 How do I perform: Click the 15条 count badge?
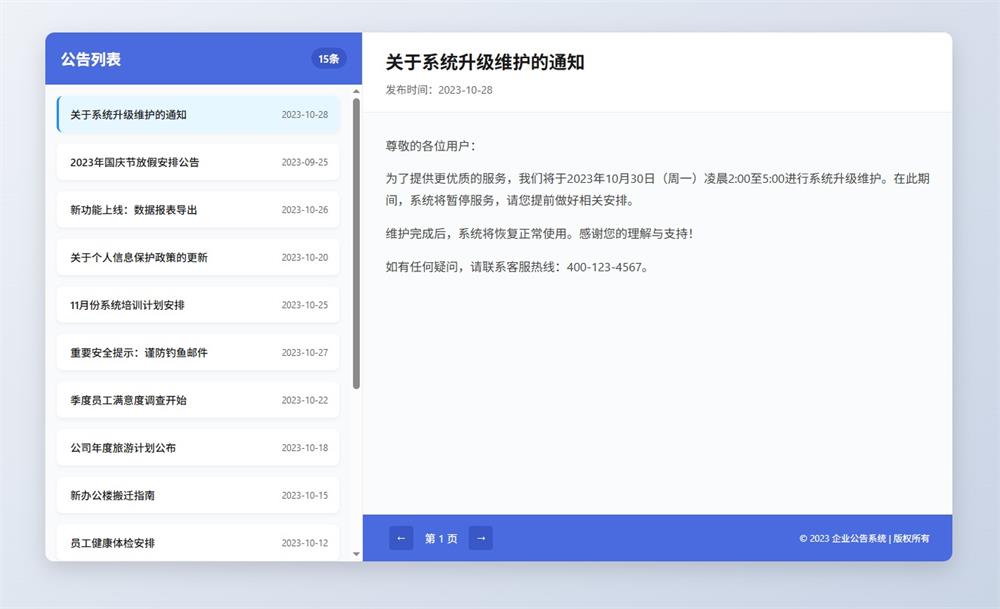tap(328, 59)
